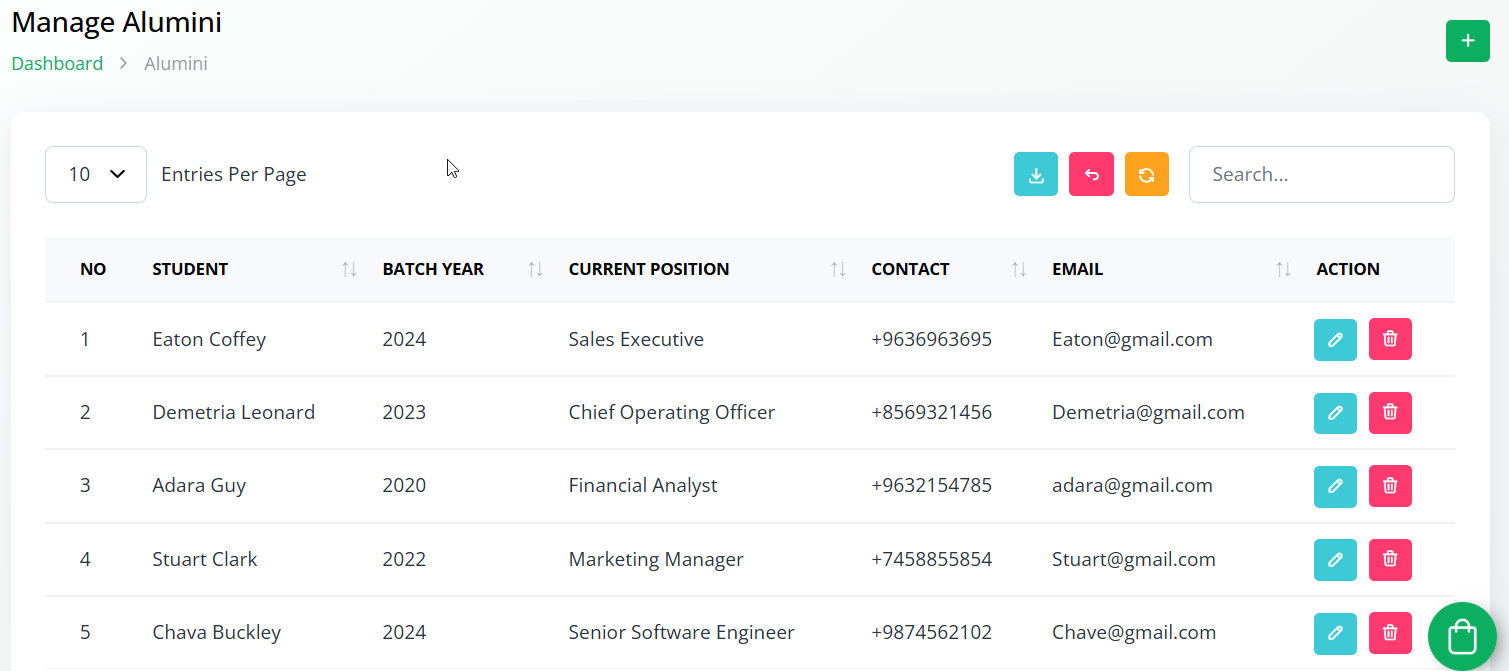Click the Search input field
Image resolution: width=1509 pixels, height=671 pixels.
(x=1321, y=174)
